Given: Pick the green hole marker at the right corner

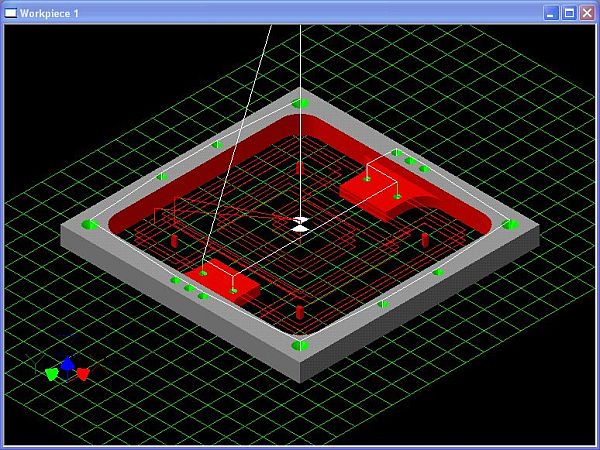Looking at the screenshot, I should pyautogui.click(x=511, y=225).
